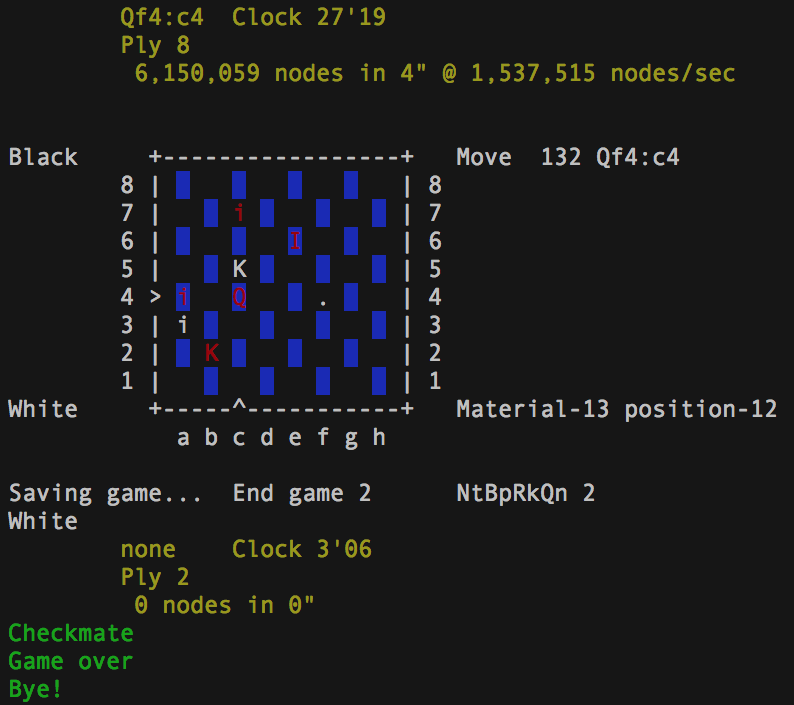Click 'Material-13 position-12' evaluation text

coord(617,409)
